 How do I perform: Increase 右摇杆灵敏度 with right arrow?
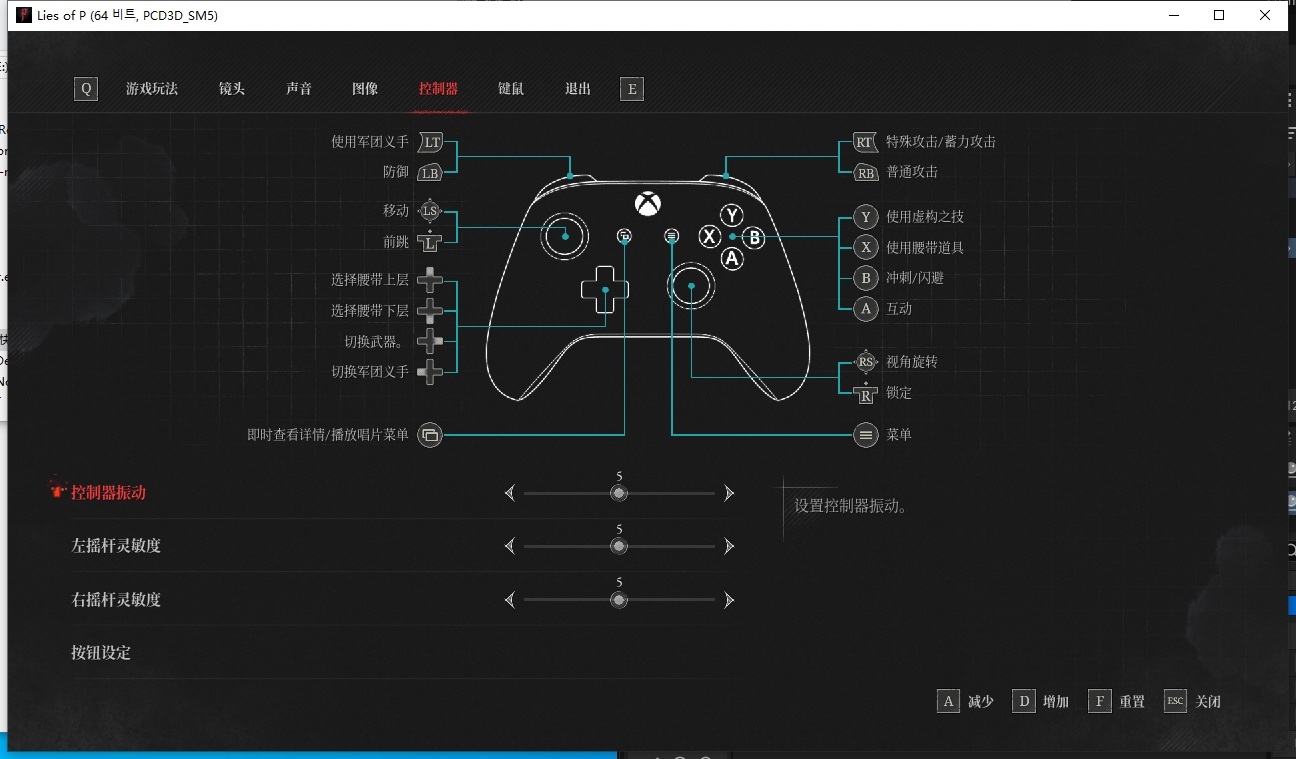pyautogui.click(x=729, y=600)
